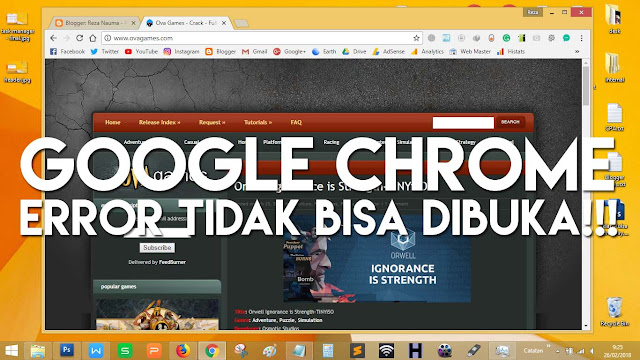The width and height of the screenshot is (640, 360).
Task: Open File Explorer from the taskbar
Action: (38, 350)
